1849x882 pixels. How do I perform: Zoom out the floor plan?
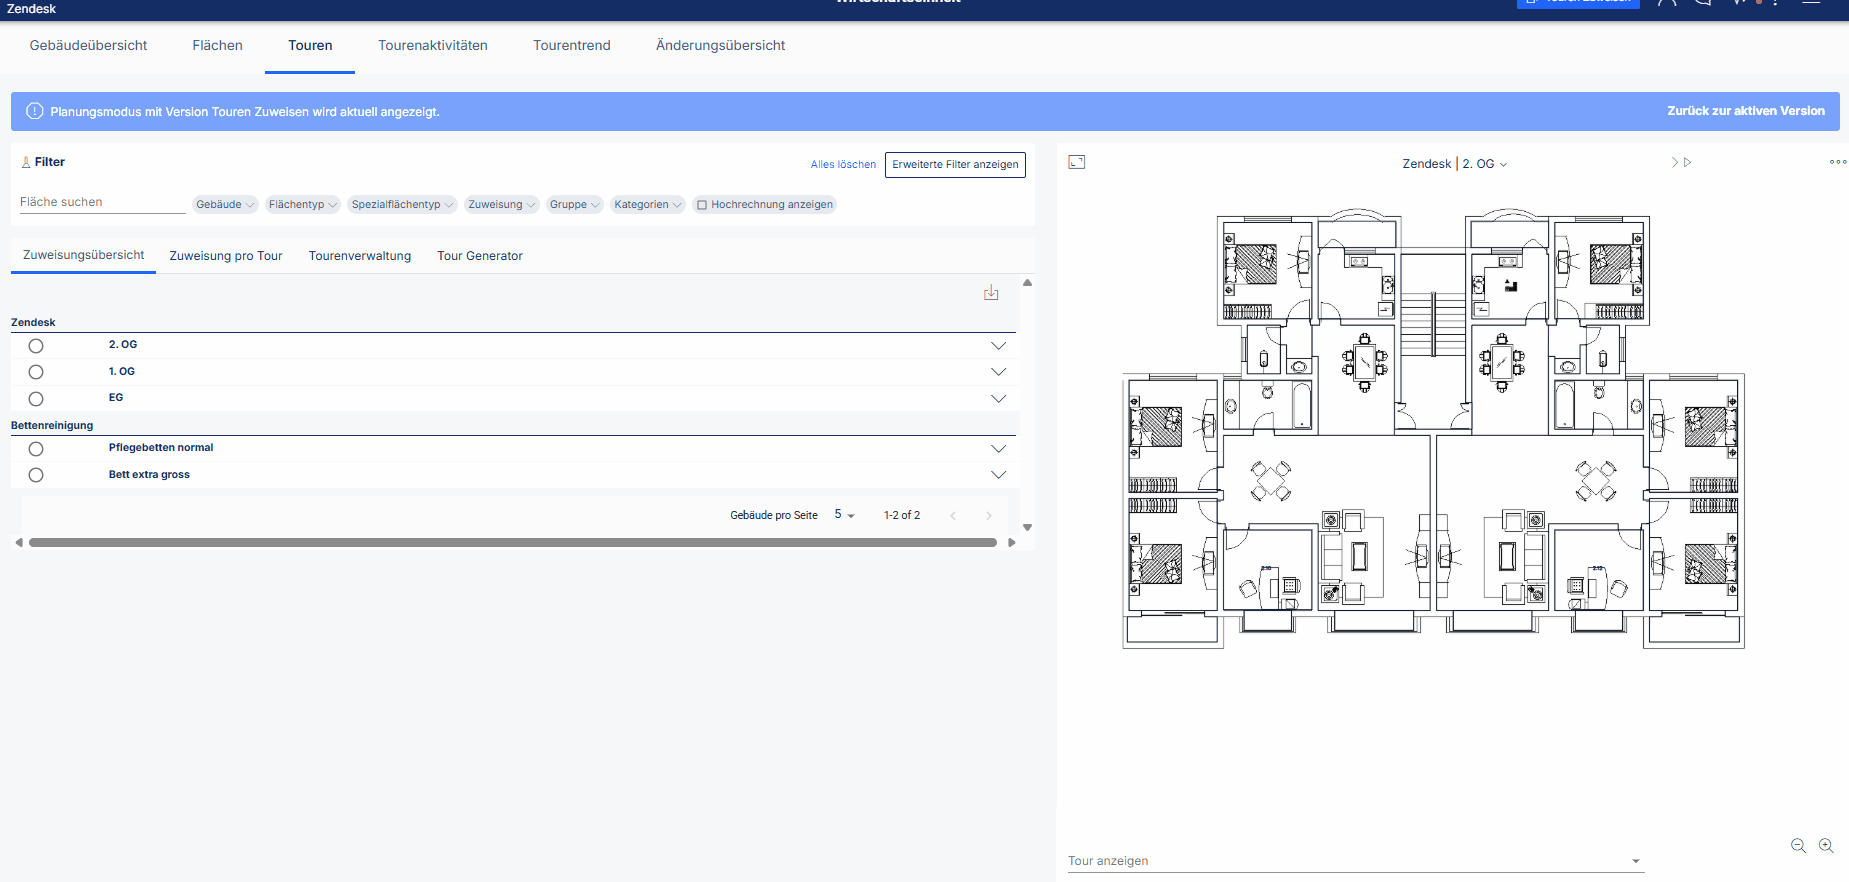1798,846
